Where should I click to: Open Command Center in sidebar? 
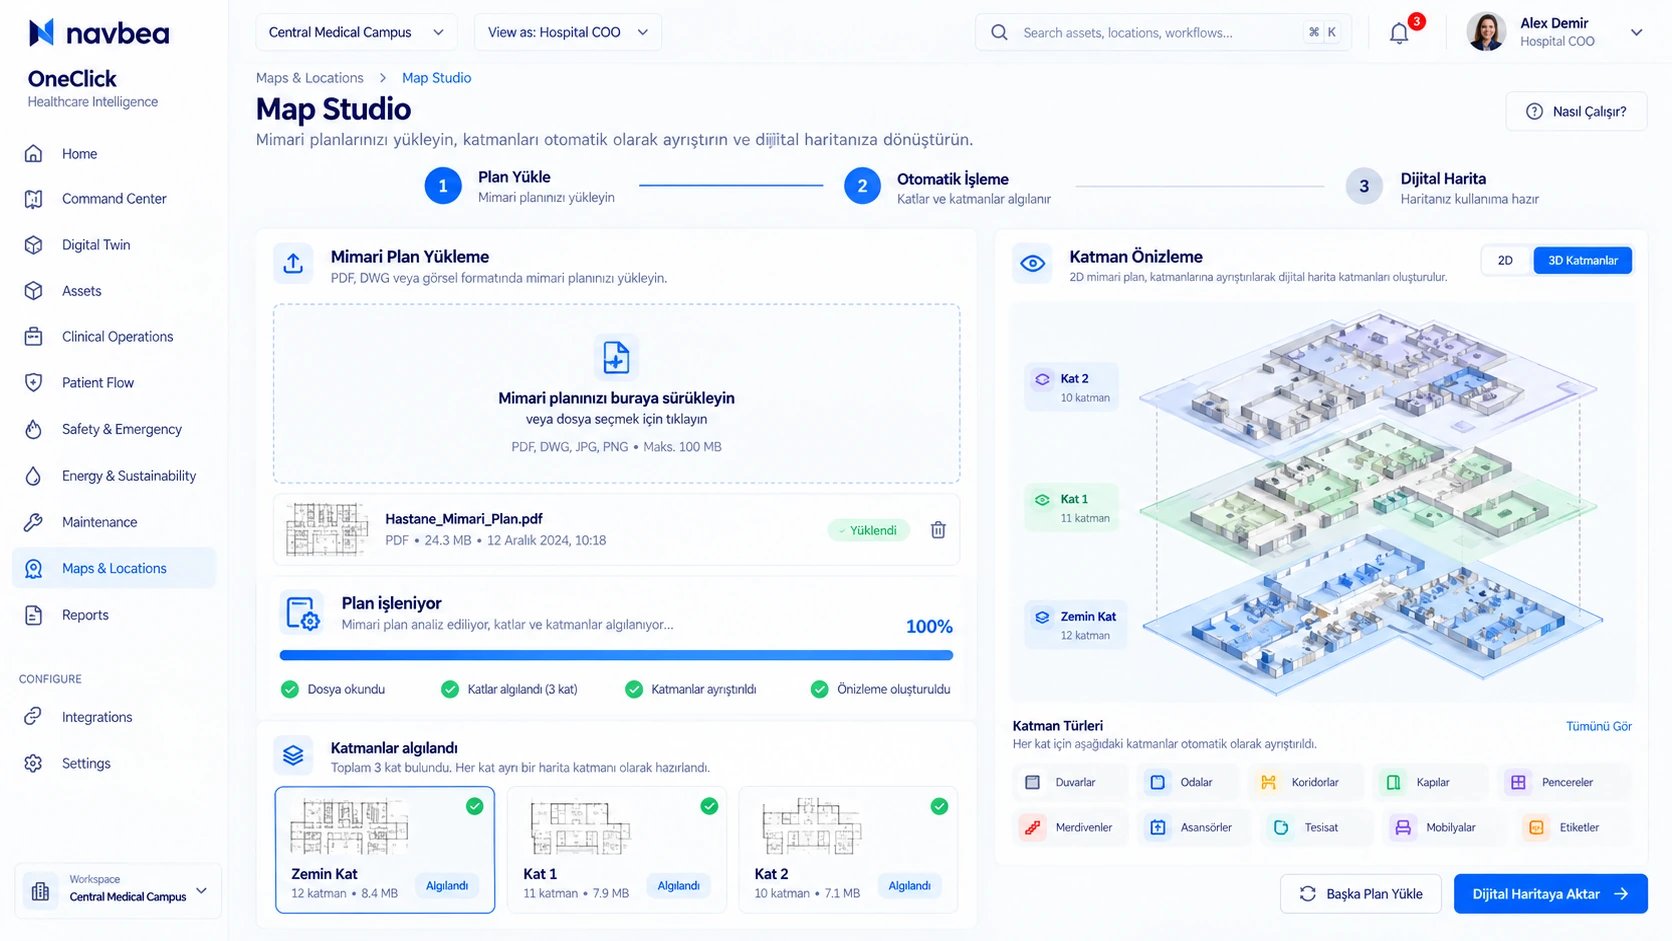tap(114, 199)
